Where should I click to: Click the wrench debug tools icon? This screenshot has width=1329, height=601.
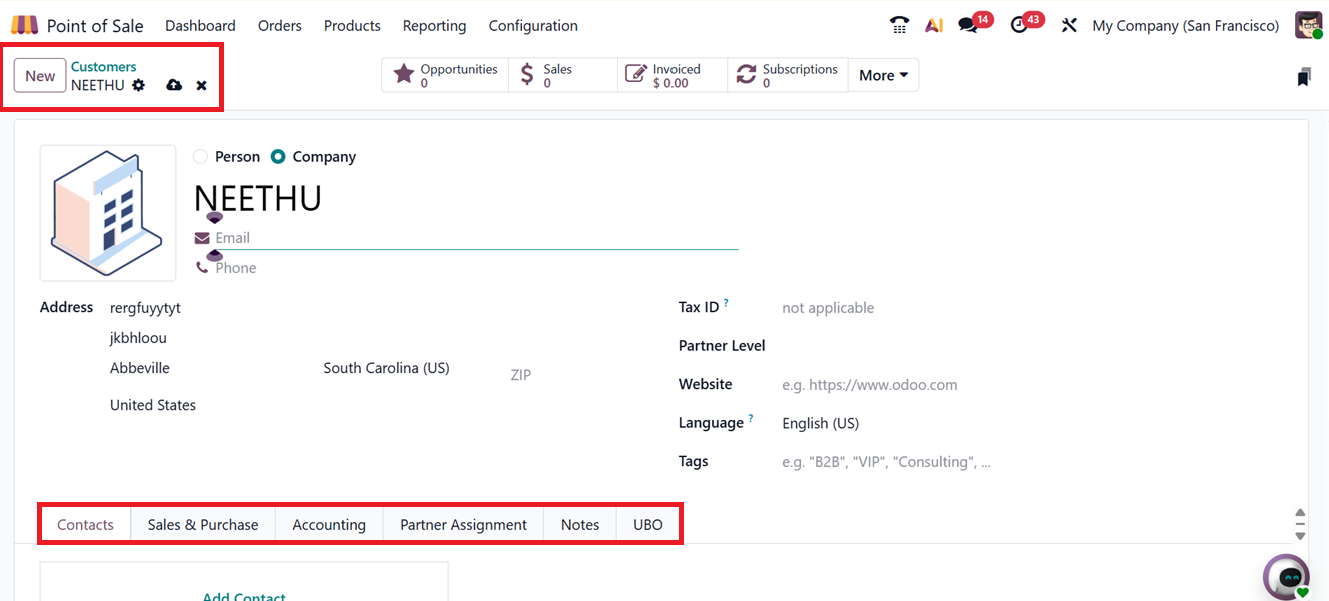coord(1069,25)
